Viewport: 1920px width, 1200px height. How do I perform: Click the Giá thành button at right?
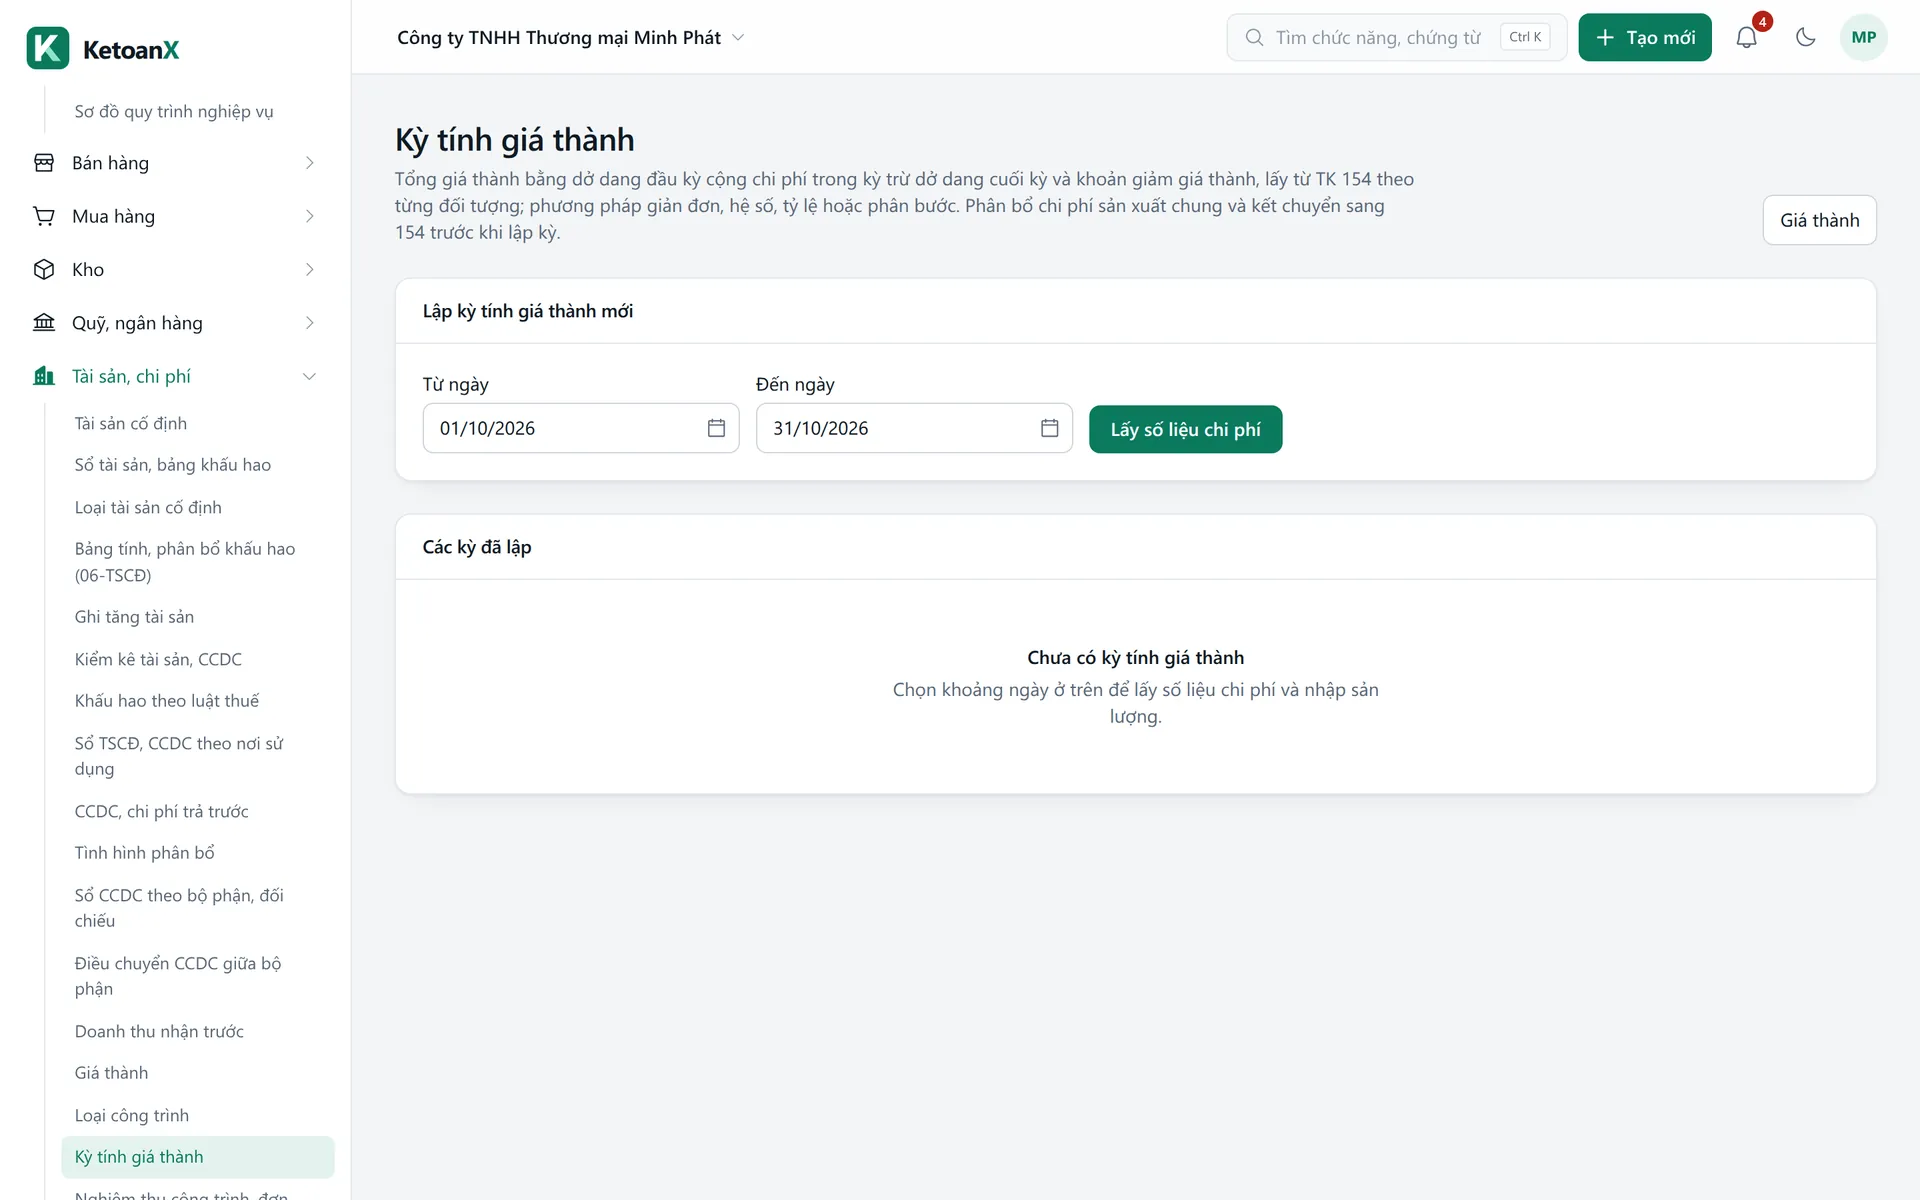tap(1819, 220)
